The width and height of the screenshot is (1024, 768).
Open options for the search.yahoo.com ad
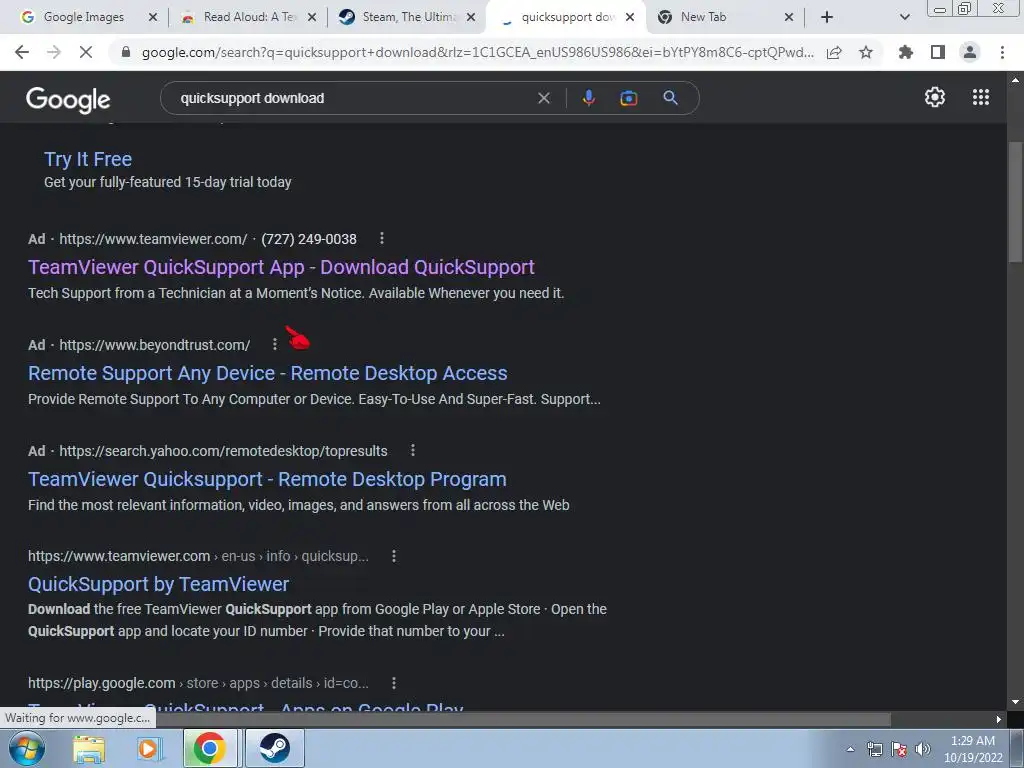pos(413,450)
